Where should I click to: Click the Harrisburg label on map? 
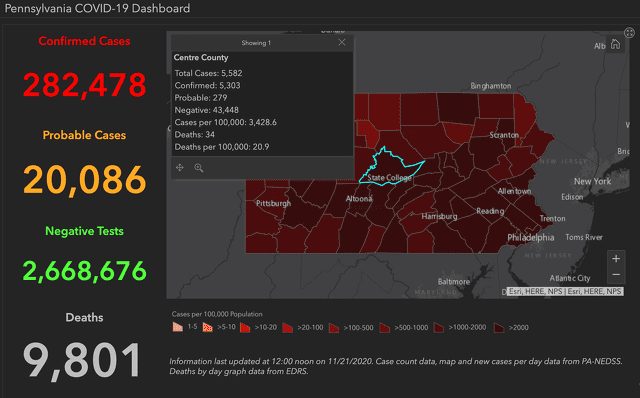pos(439,216)
